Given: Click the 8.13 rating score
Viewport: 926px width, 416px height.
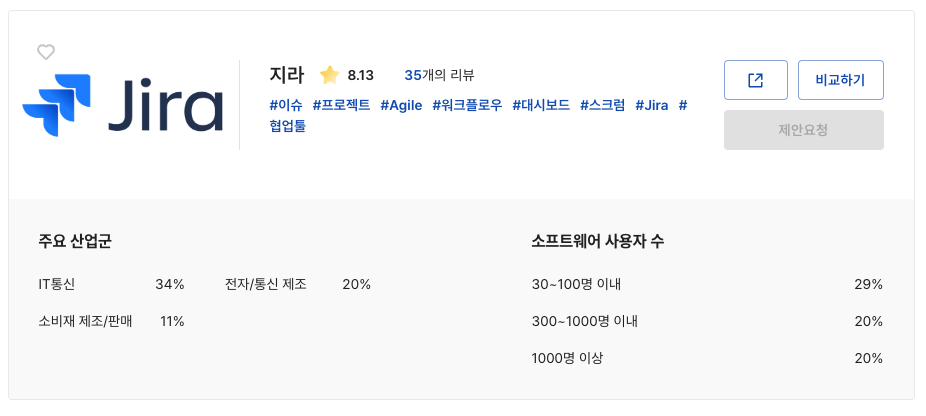Looking at the screenshot, I should coord(361,75).
